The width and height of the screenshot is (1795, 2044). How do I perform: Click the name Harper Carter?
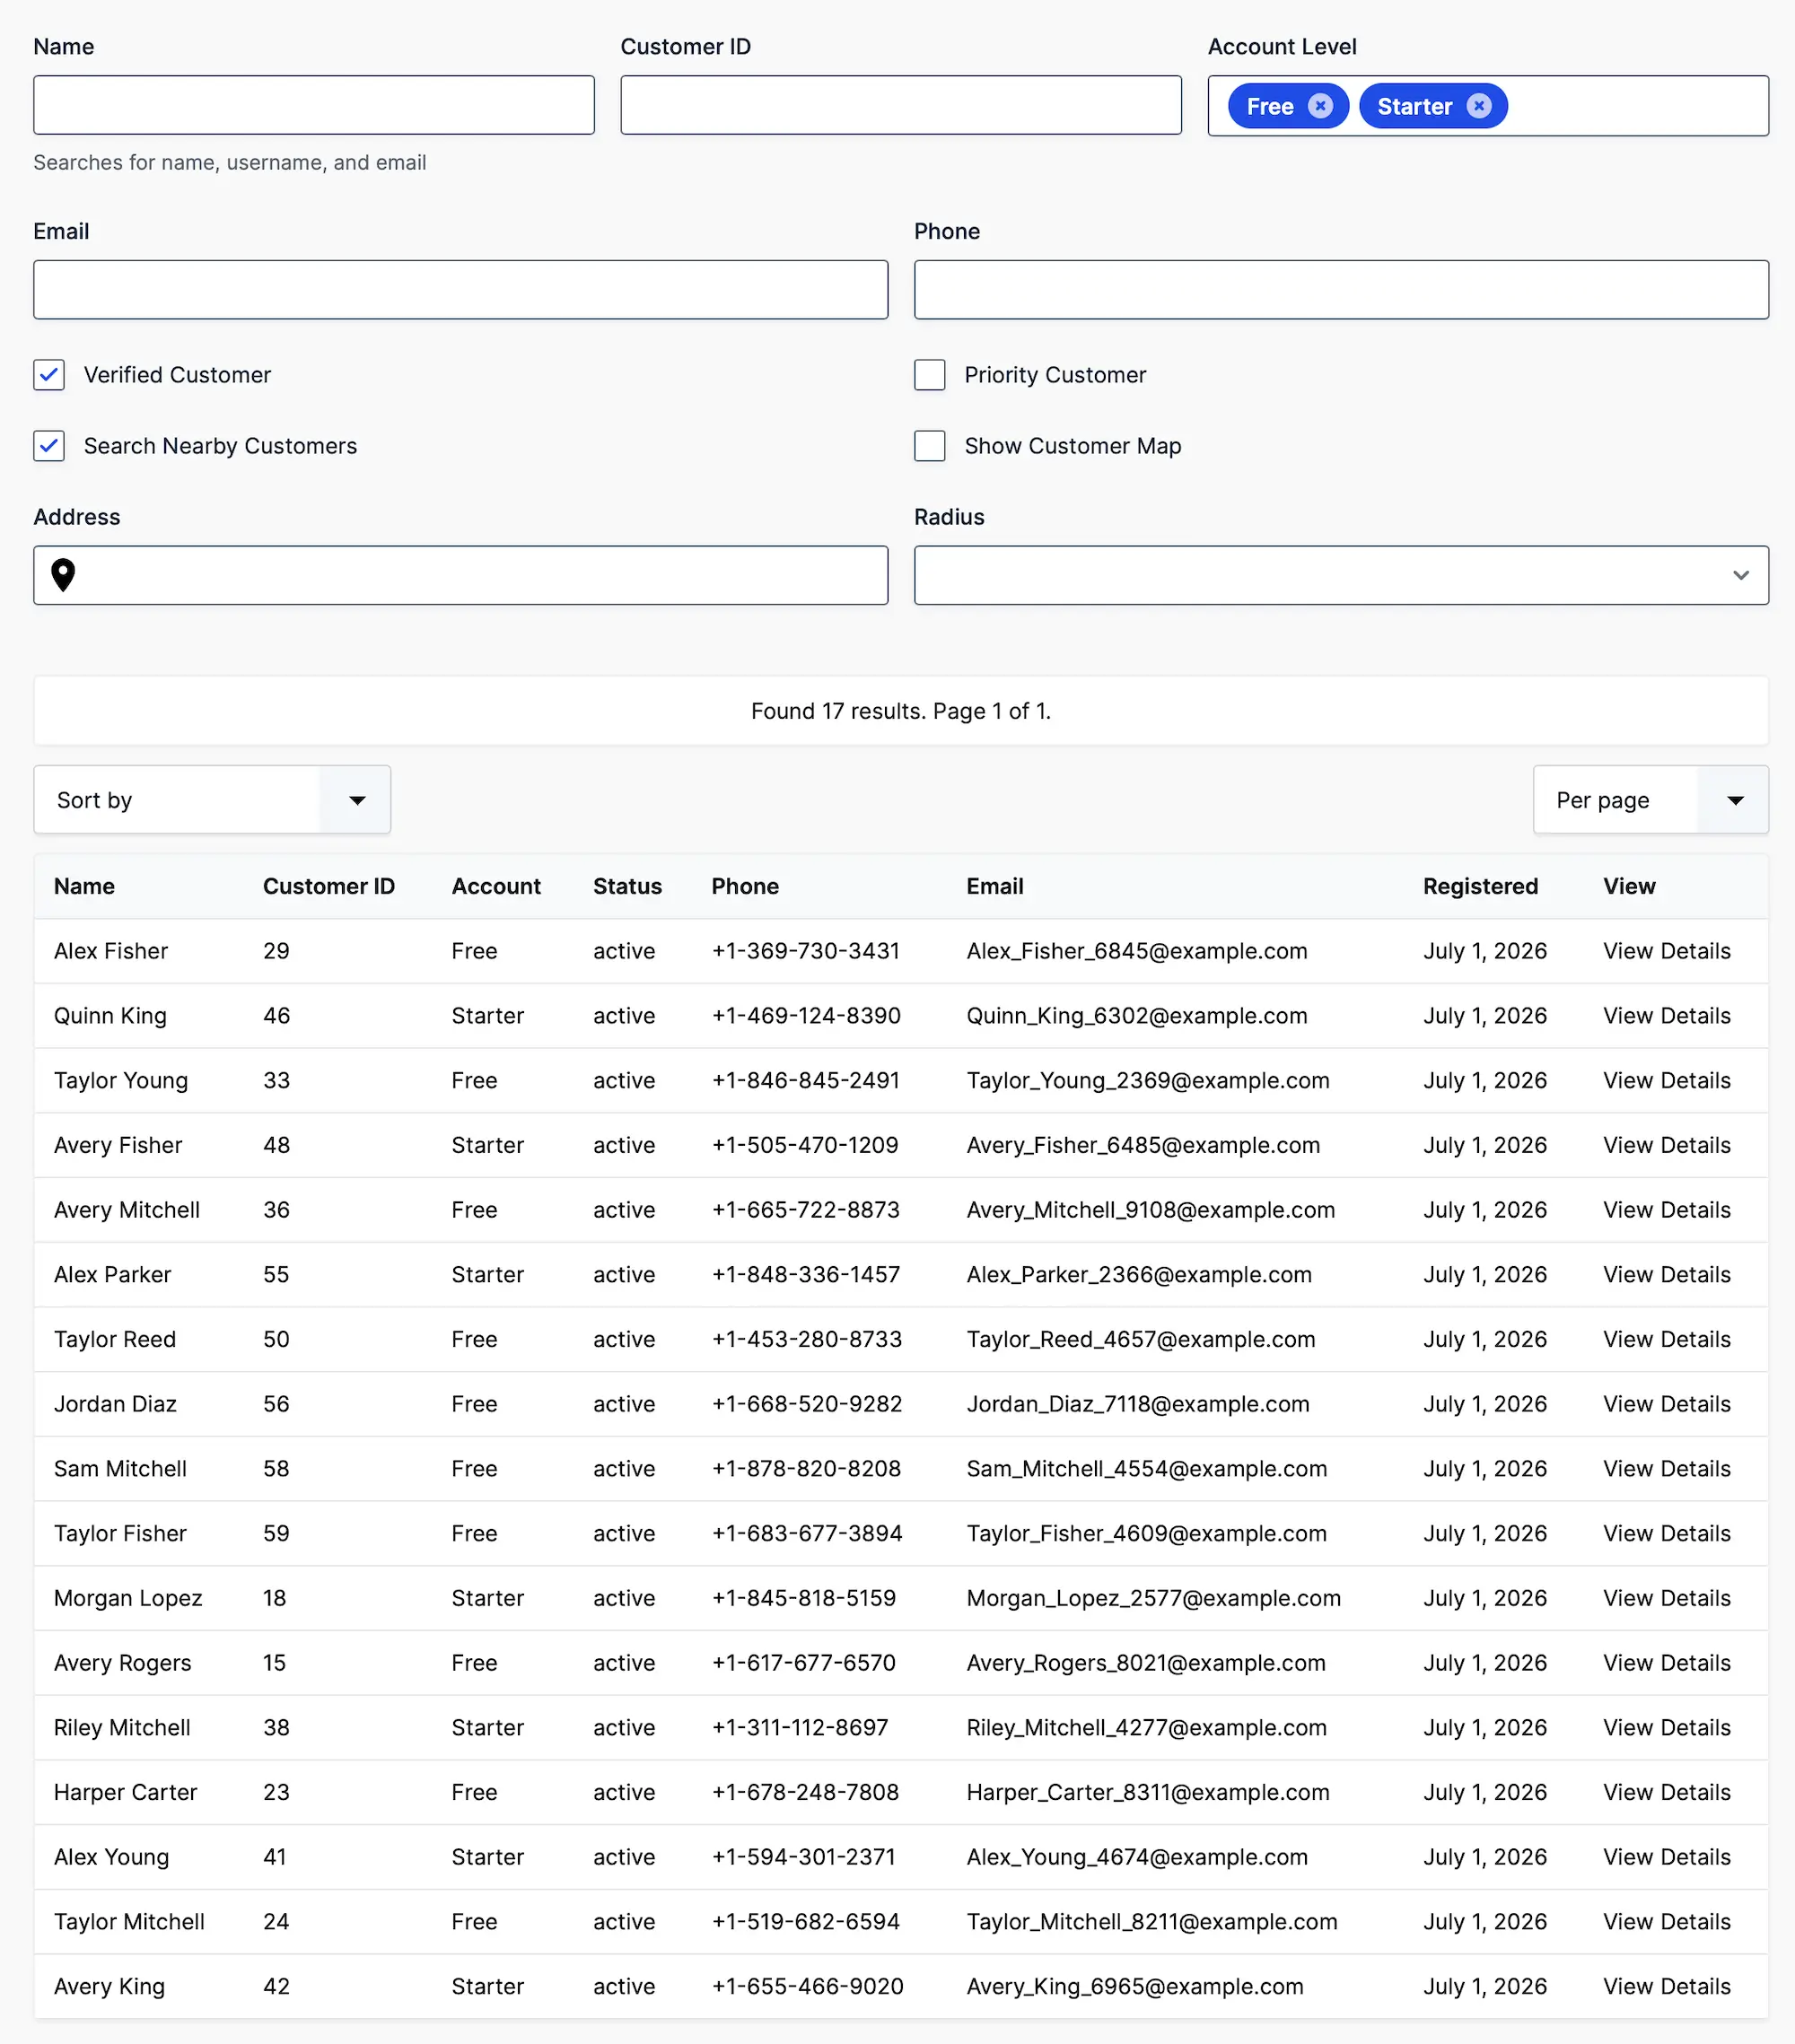tap(126, 1792)
